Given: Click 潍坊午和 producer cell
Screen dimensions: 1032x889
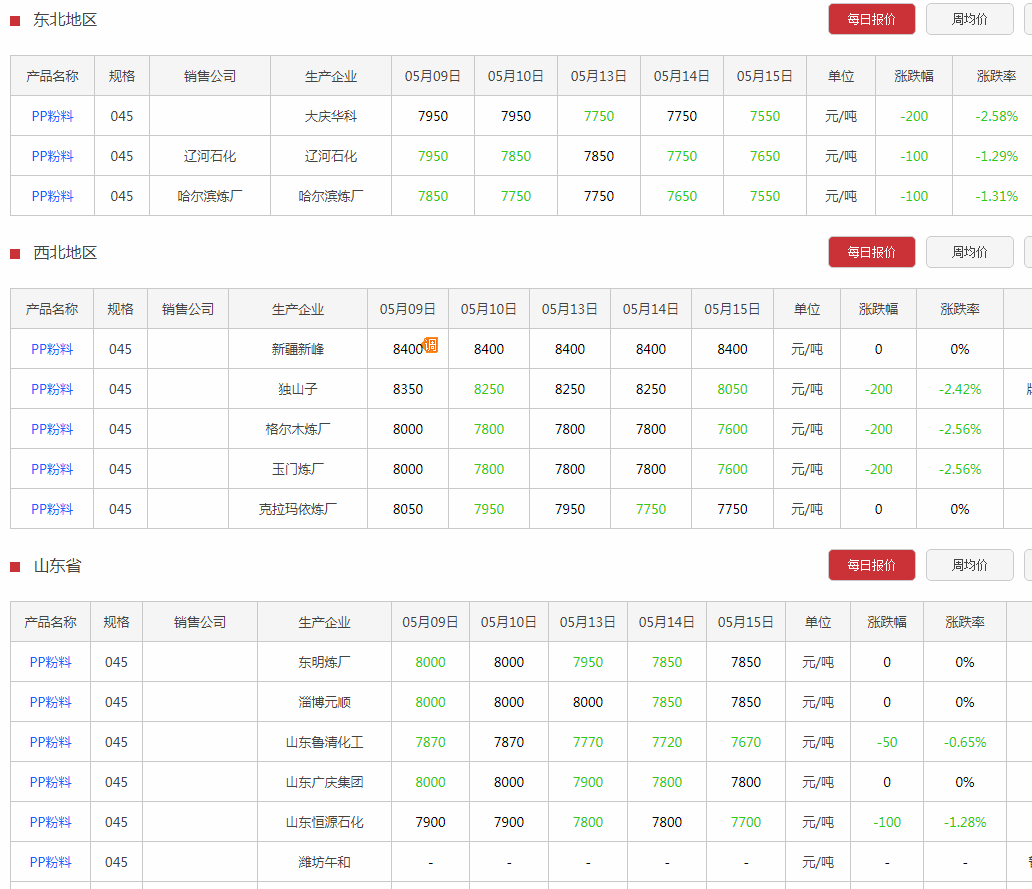Looking at the screenshot, I should pyautogui.click(x=324, y=863).
